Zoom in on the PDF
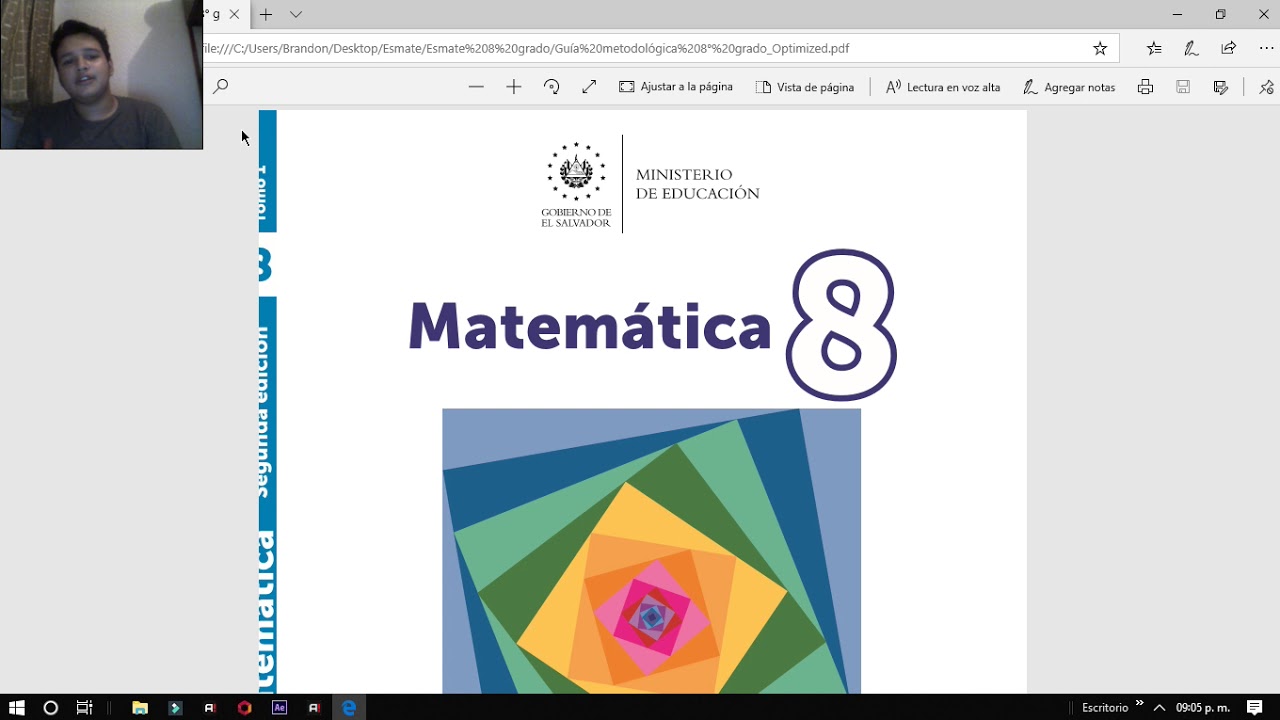The image size is (1280, 720). pos(514,87)
